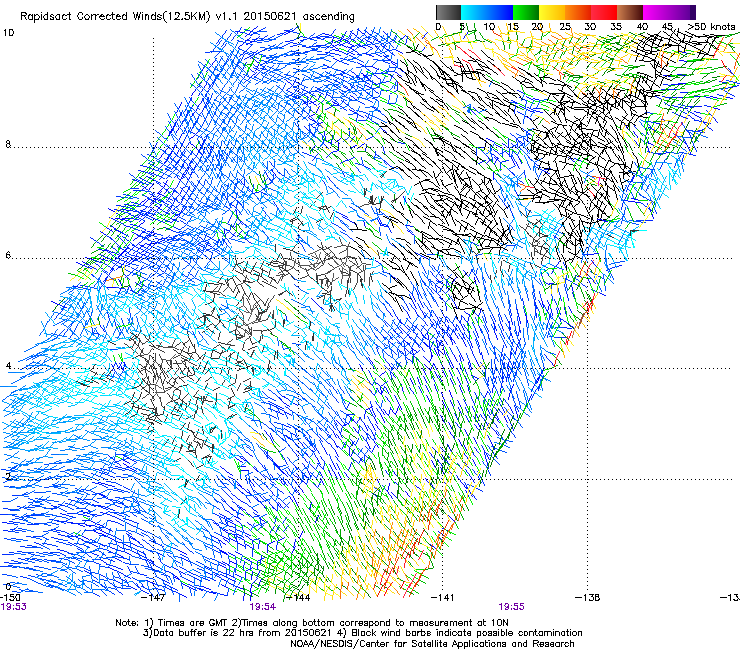Click the blue segment of the wind speed color bar

(499, 12)
